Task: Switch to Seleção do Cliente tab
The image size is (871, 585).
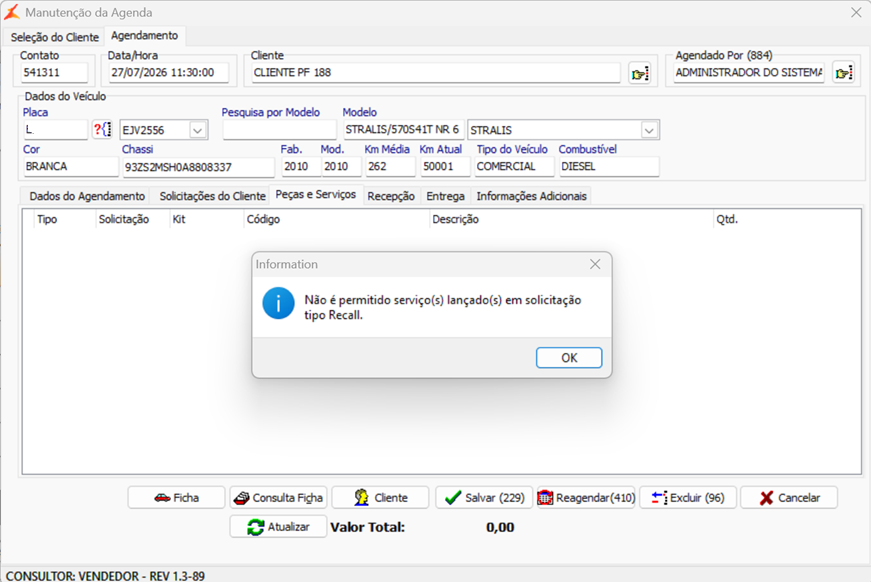Action: click(x=54, y=37)
